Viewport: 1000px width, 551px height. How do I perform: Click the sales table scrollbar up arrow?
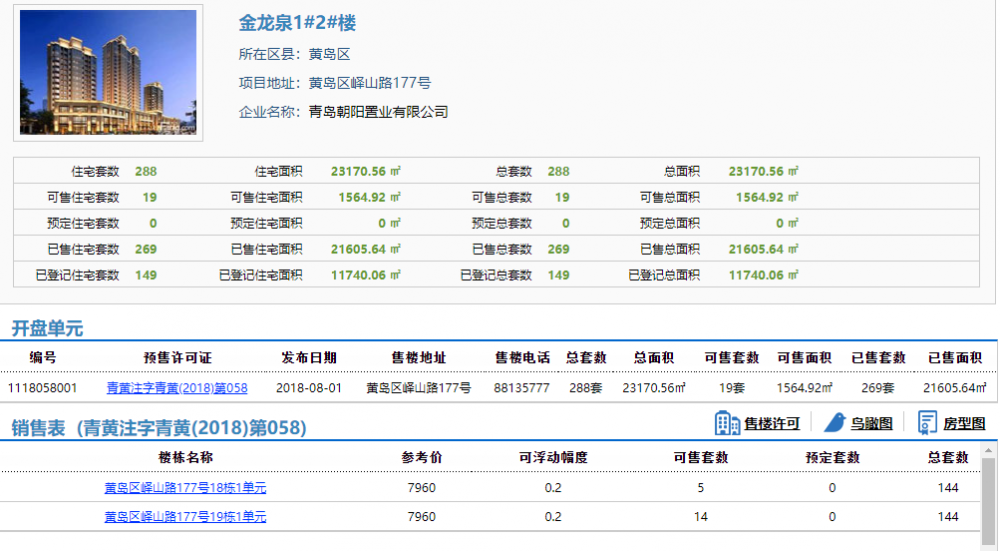coord(989,450)
